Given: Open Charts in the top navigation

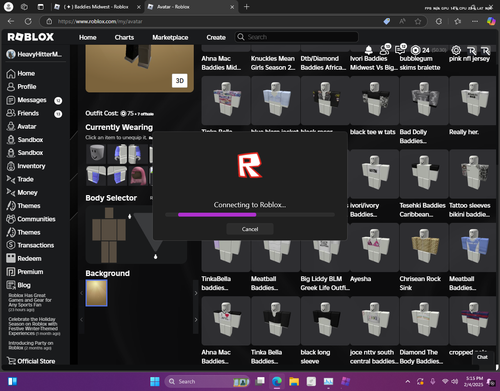Looking at the screenshot, I should pyautogui.click(x=124, y=37).
